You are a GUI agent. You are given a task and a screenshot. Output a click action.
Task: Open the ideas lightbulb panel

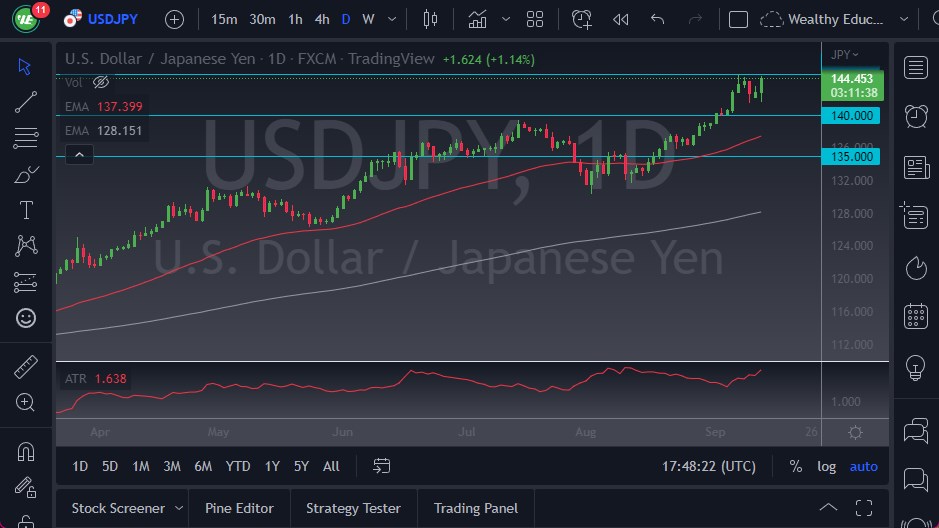(x=916, y=367)
